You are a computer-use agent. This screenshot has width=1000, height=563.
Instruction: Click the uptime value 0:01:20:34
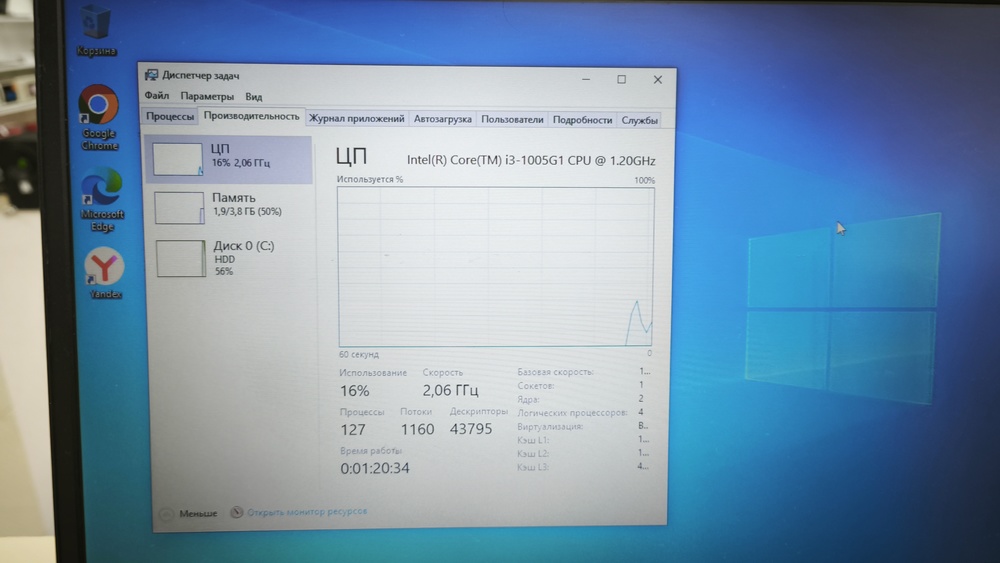(374, 468)
